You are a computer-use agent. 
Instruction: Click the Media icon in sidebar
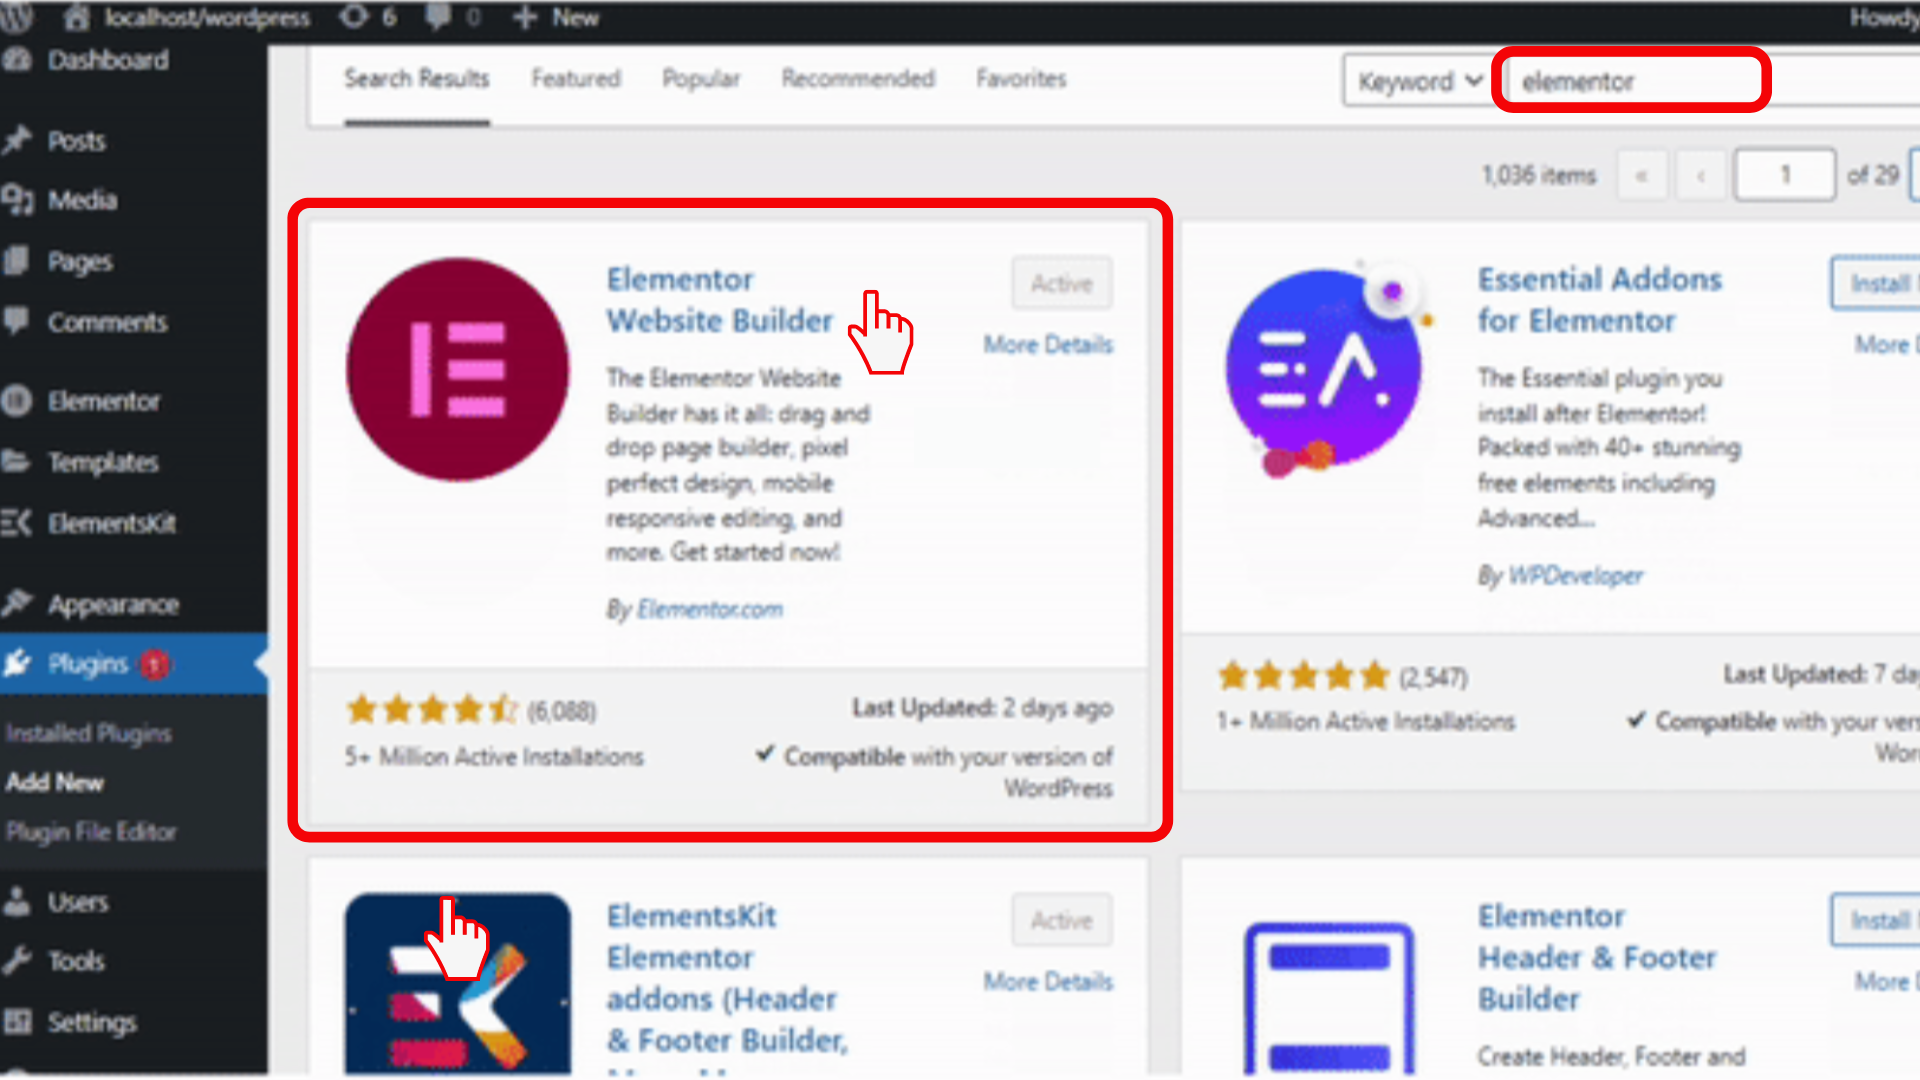click(17, 200)
